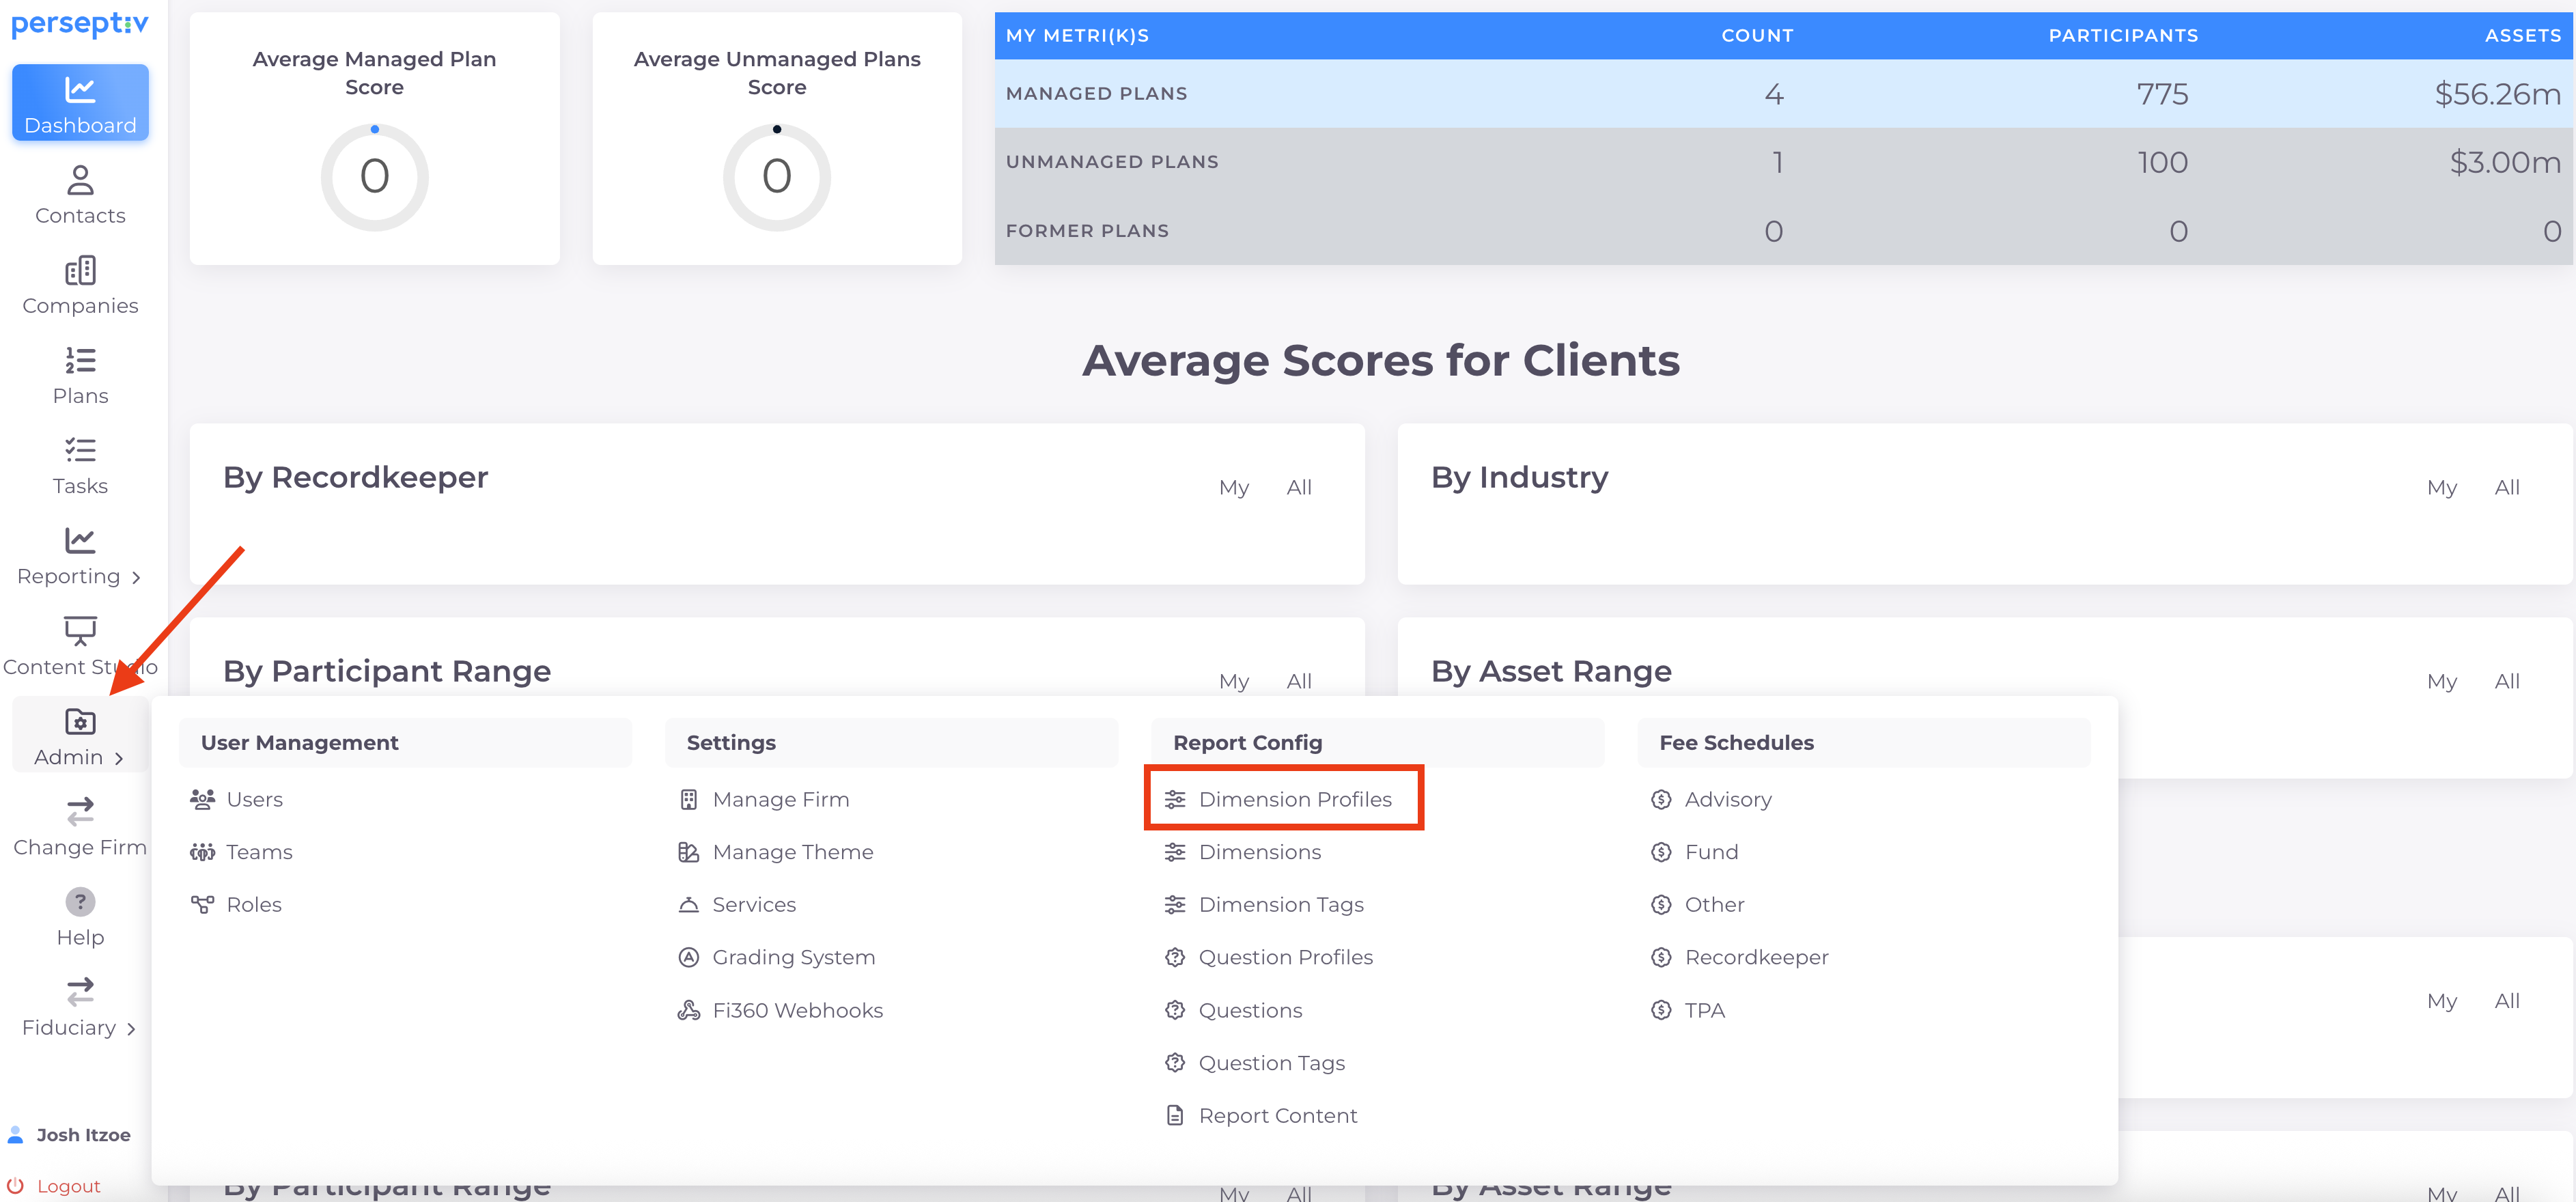Click the Plans numbered-list icon

[80, 360]
